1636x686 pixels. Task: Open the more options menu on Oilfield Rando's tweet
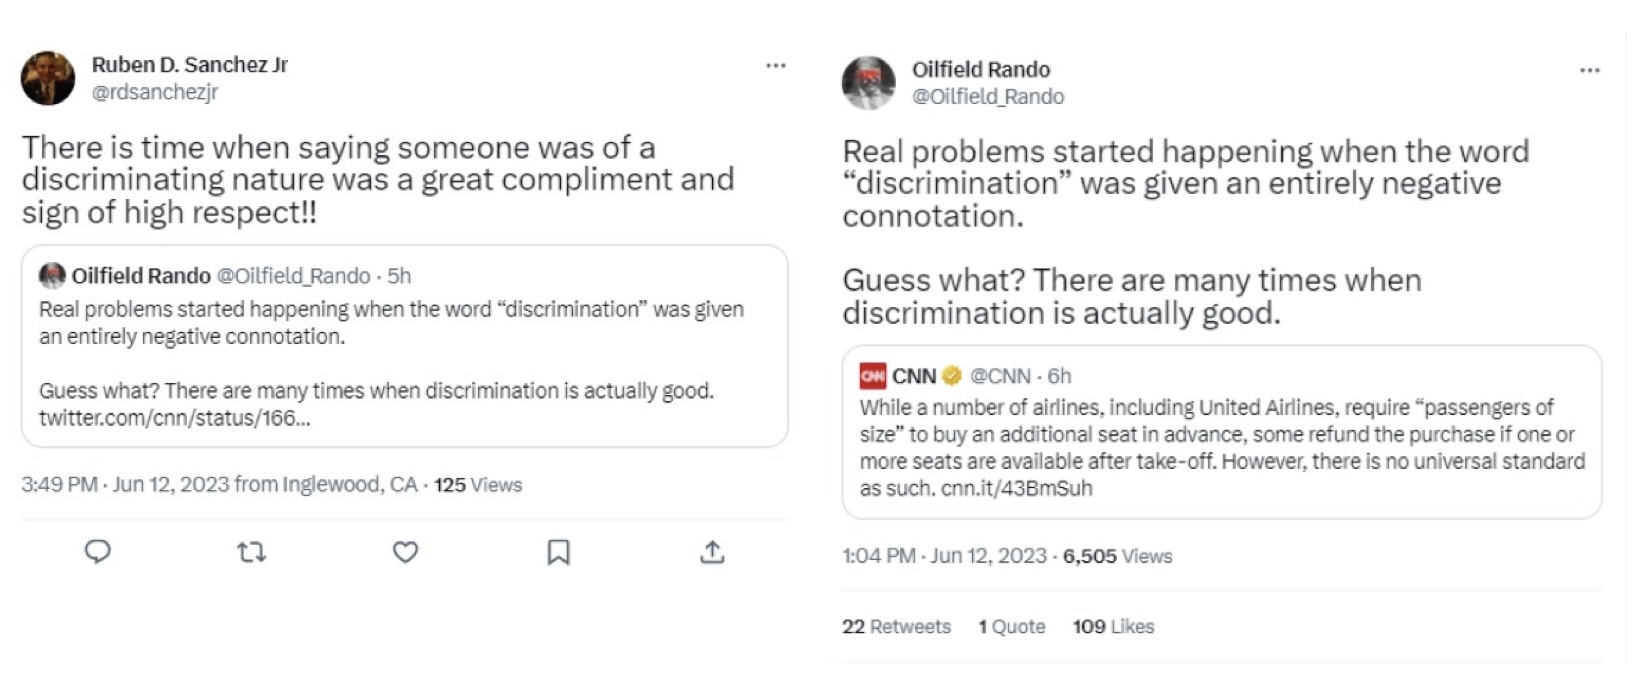tap(1589, 69)
